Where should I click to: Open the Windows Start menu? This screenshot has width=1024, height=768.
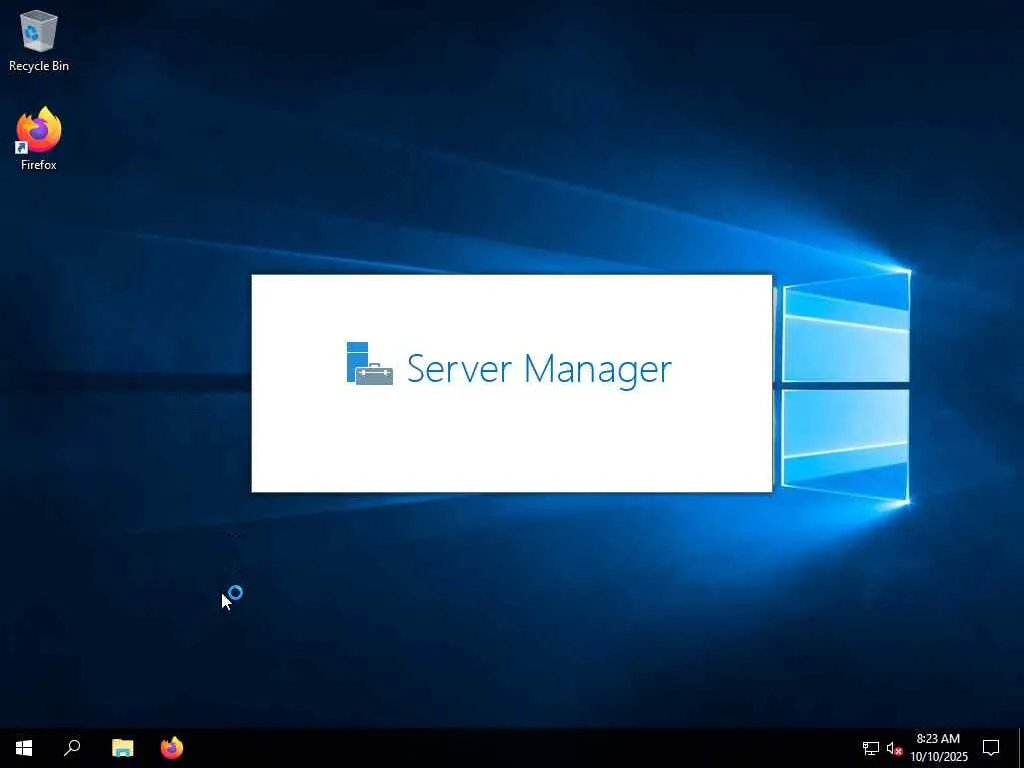[x=24, y=748]
